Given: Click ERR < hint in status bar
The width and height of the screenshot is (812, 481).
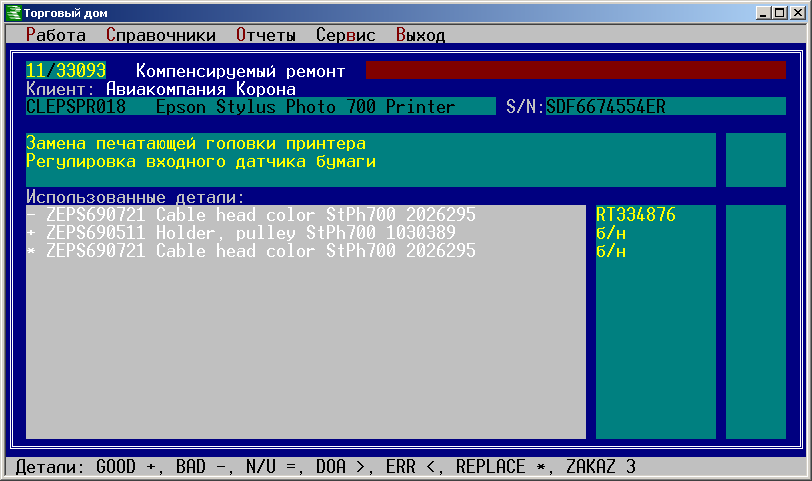Looking at the screenshot, I should (x=411, y=467).
